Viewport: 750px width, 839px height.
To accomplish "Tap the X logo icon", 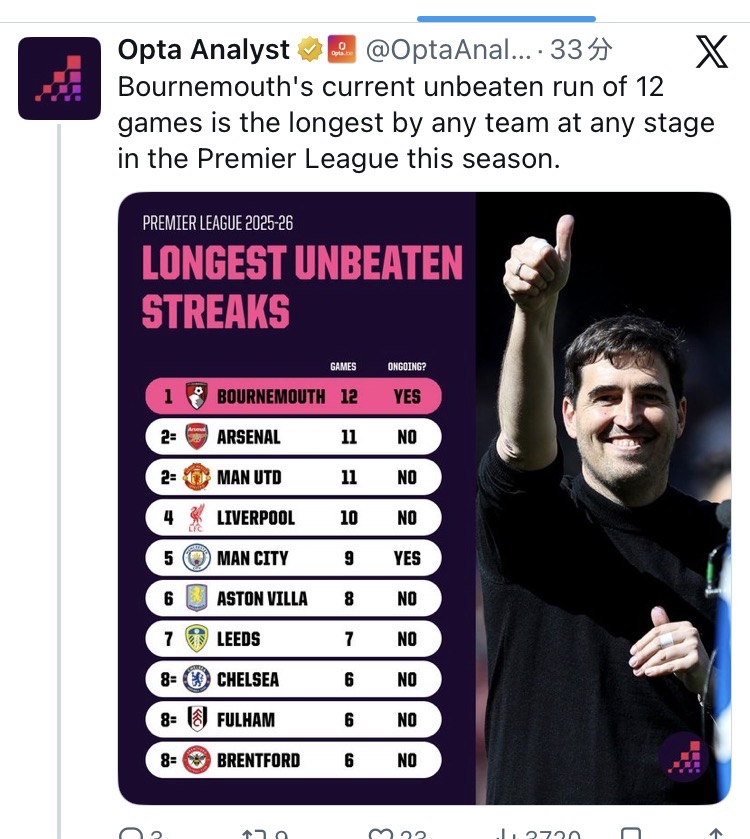I will pyautogui.click(x=711, y=51).
